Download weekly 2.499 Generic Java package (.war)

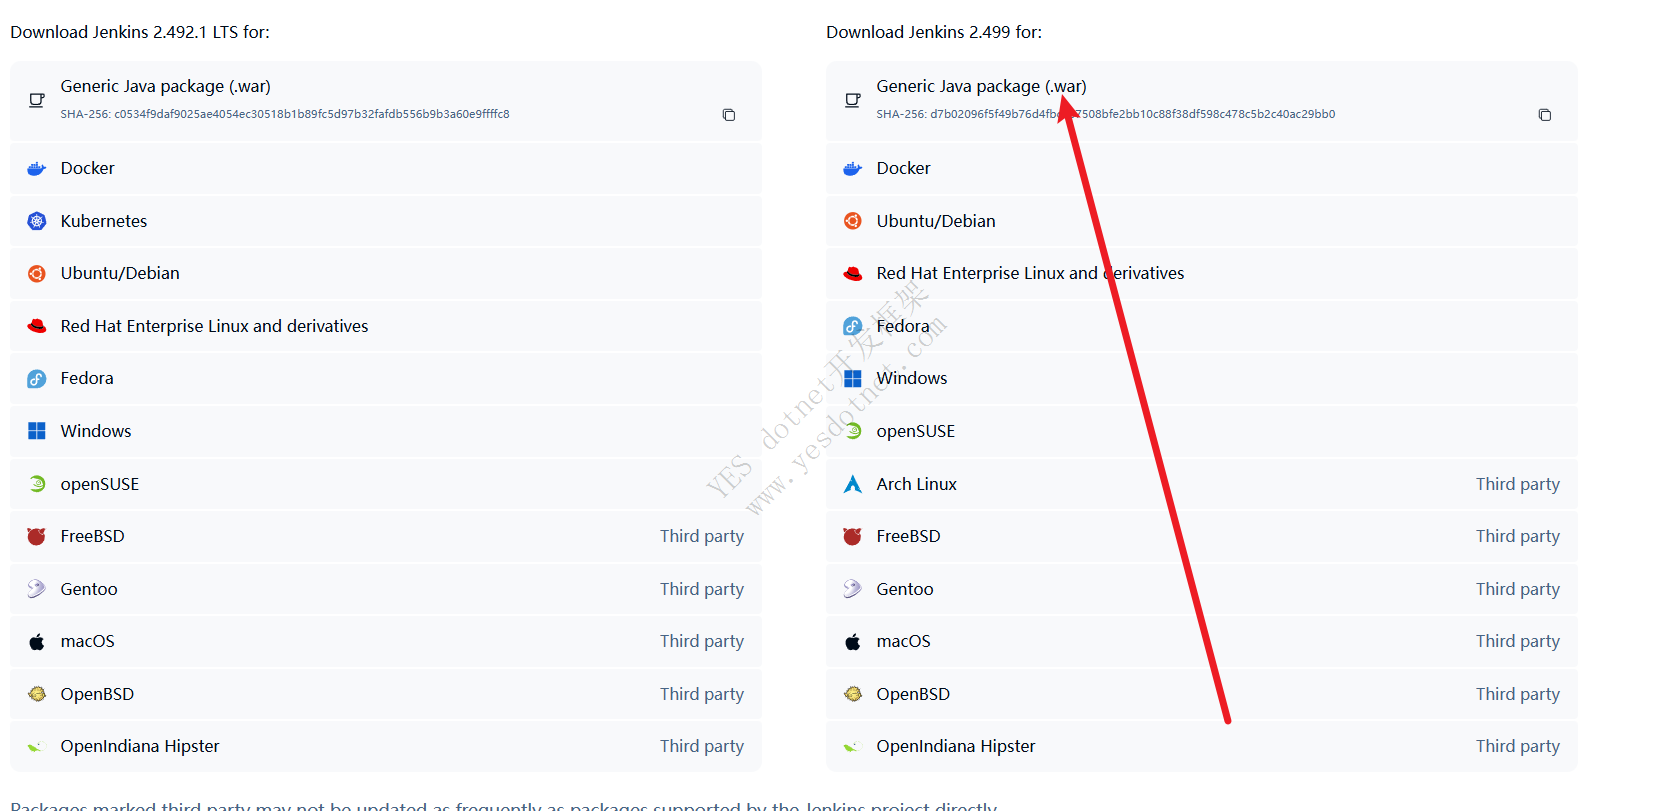pos(1202,100)
